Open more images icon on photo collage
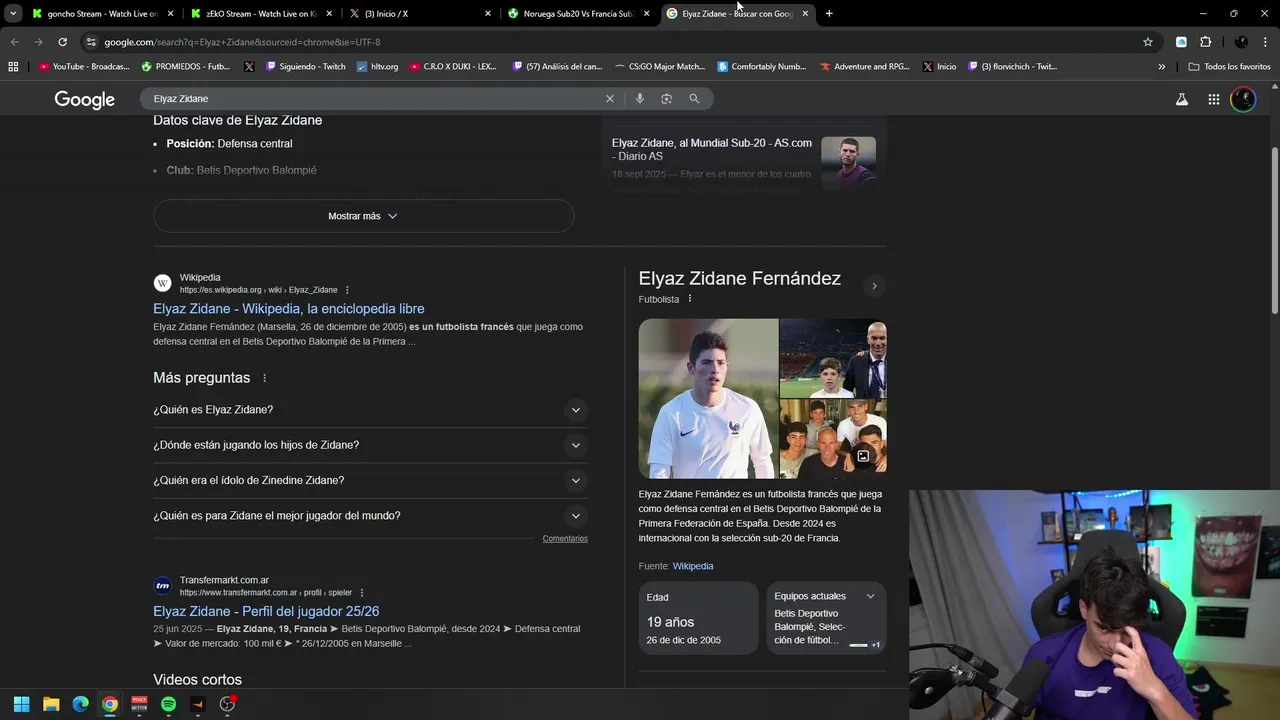The width and height of the screenshot is (1280, 720). 863,456
